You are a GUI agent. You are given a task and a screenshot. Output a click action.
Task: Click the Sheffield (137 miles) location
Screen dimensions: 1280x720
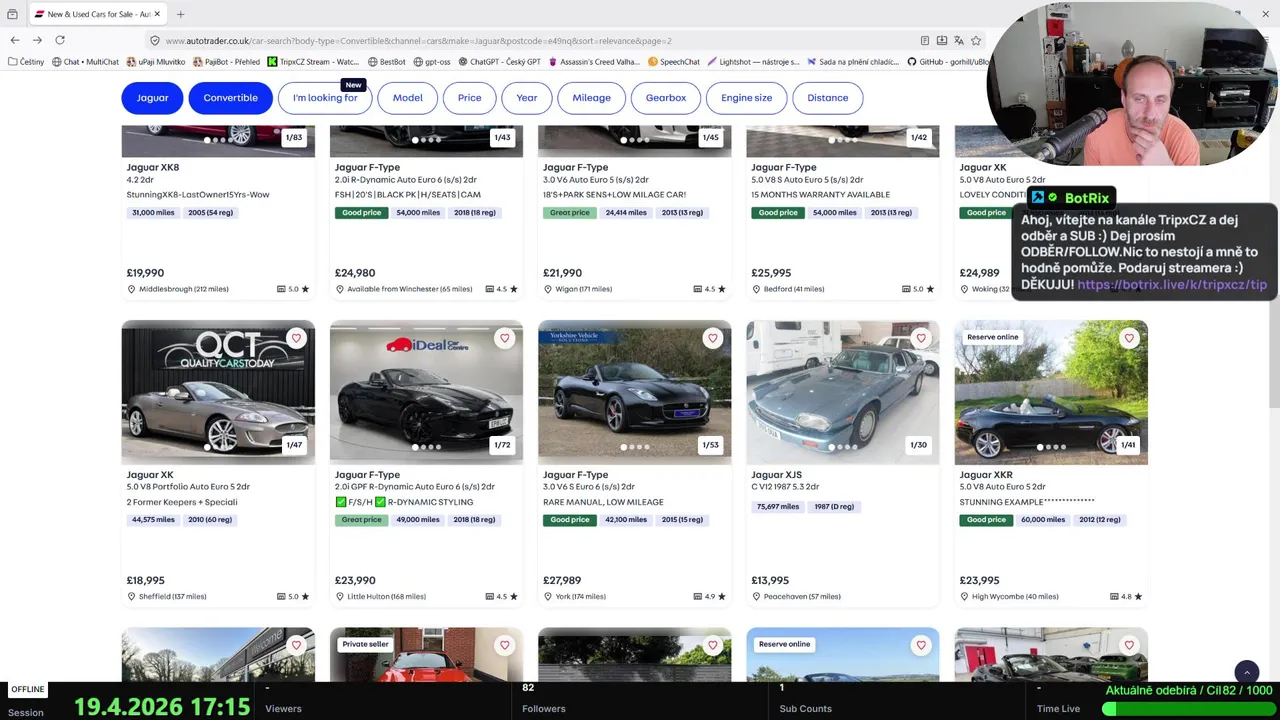(172, 596)
